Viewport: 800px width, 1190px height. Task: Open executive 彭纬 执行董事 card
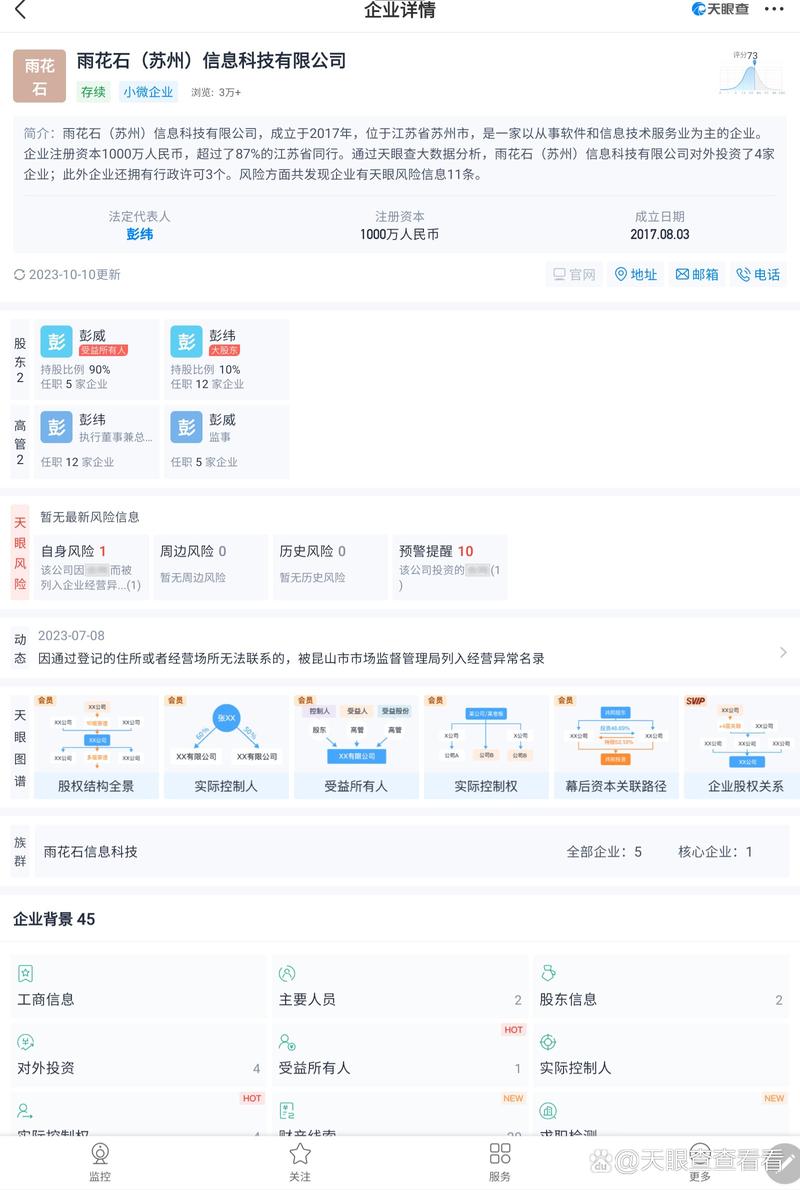(97, 441)
